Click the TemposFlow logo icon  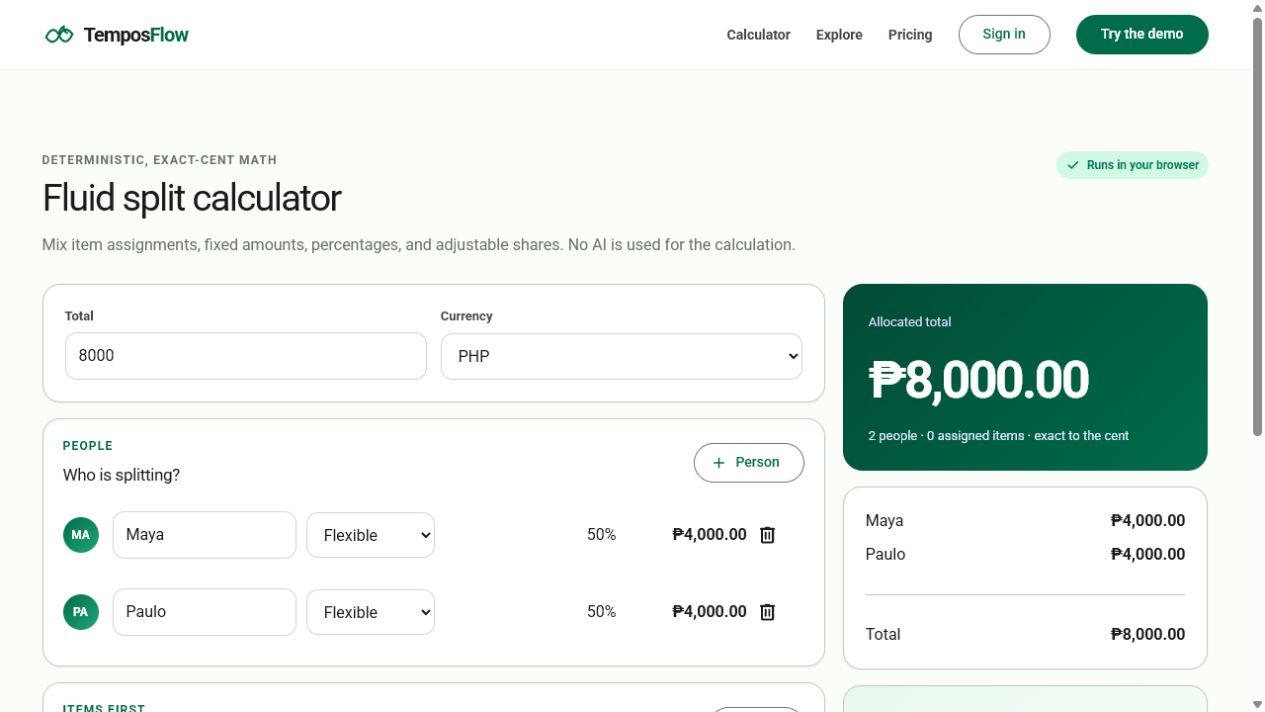point(59,35)
